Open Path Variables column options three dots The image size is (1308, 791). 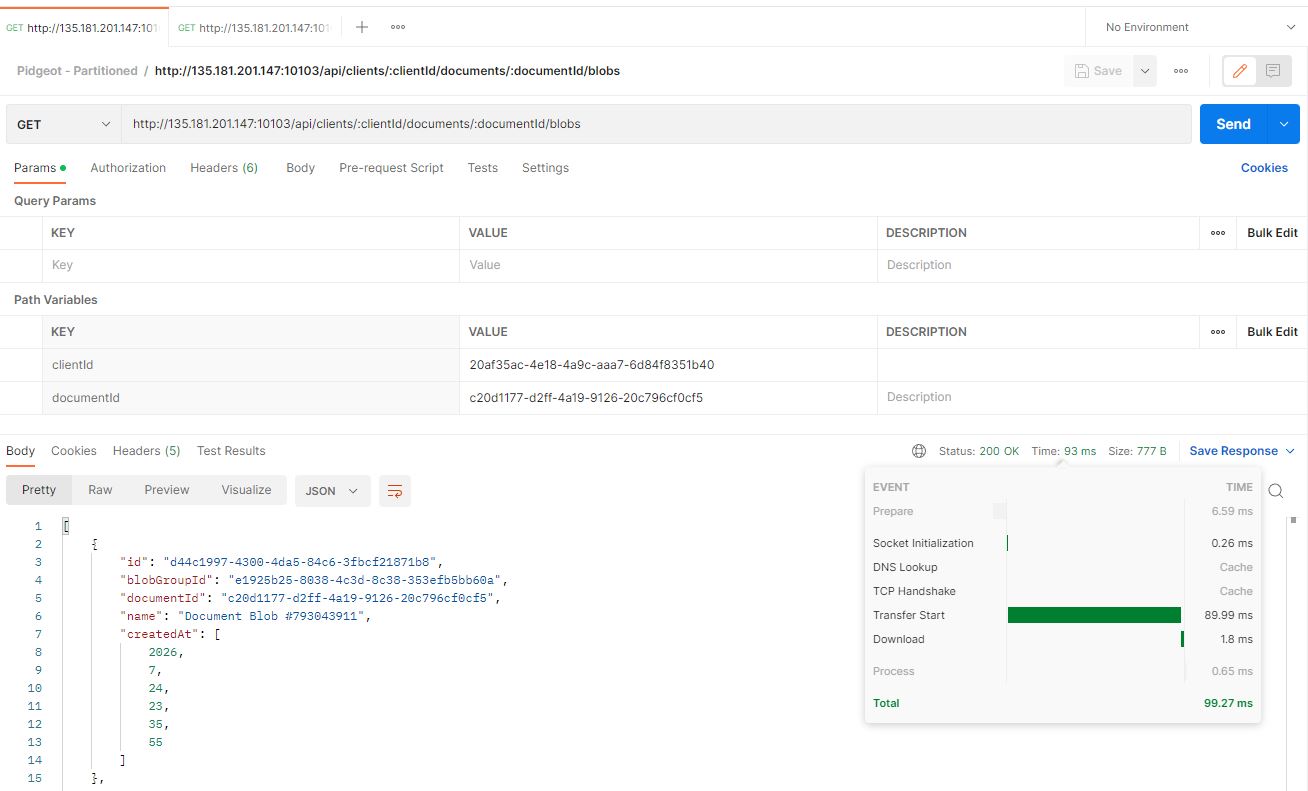pyautogui.click(x=1218, y=332)
